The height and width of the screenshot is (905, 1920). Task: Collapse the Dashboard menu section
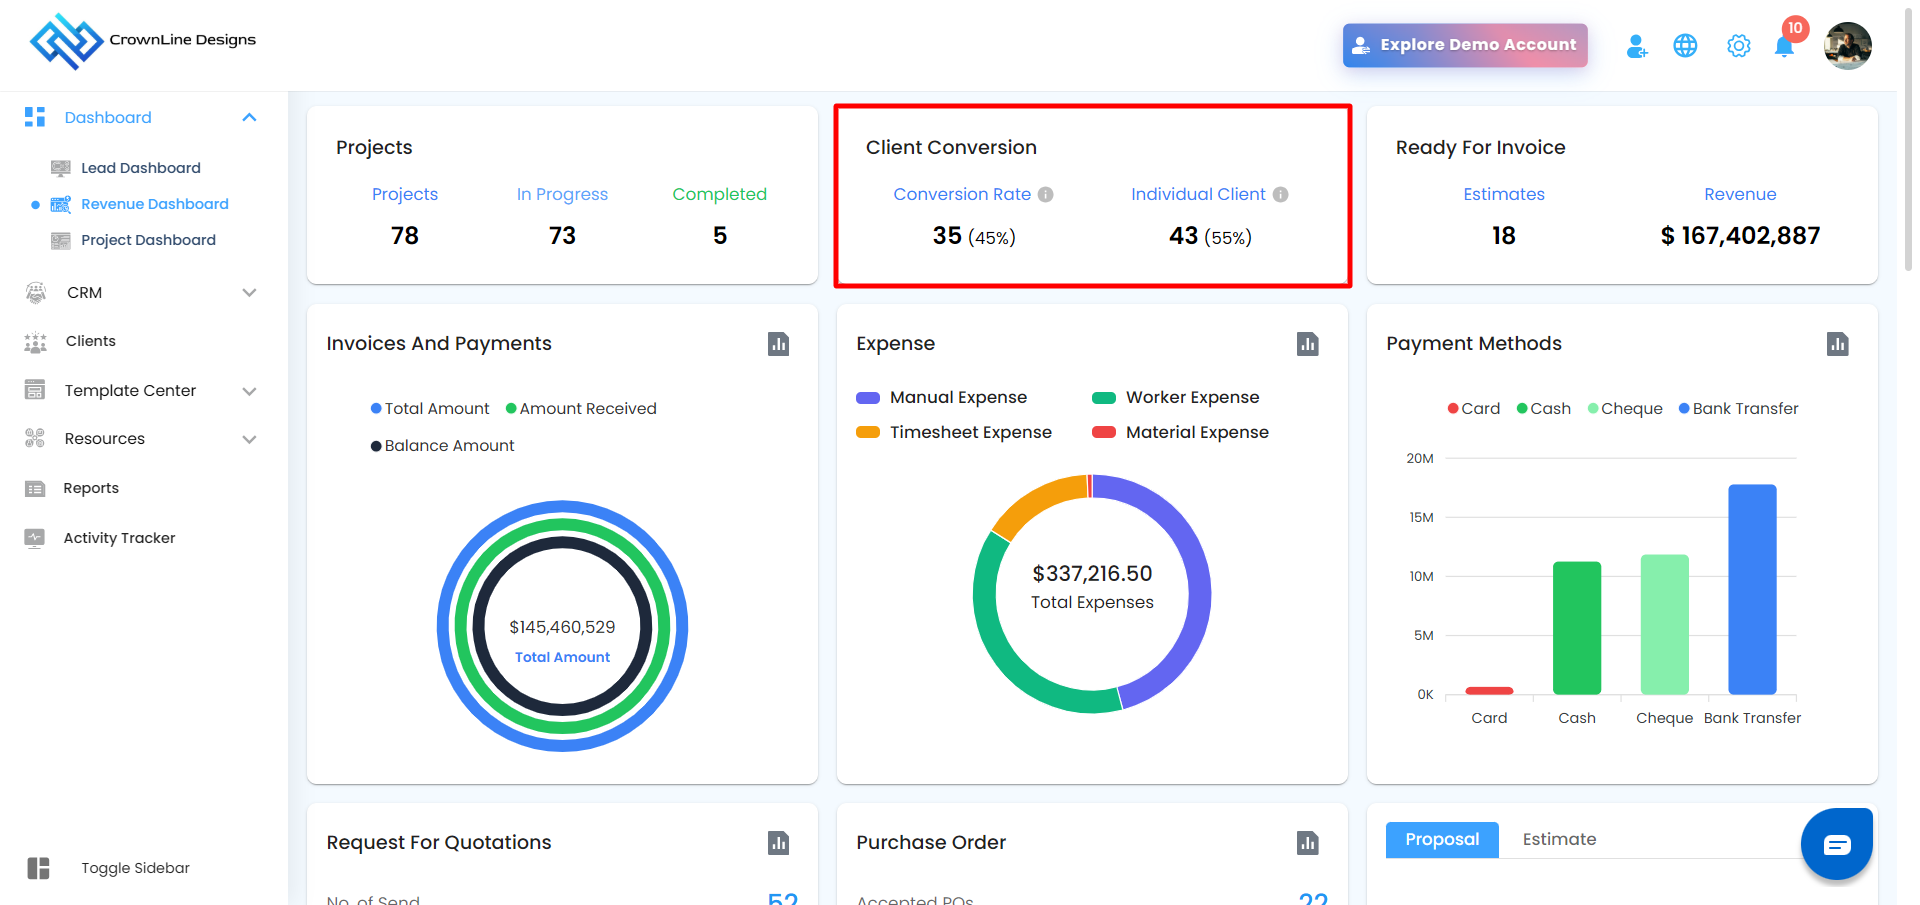(249, 118)
